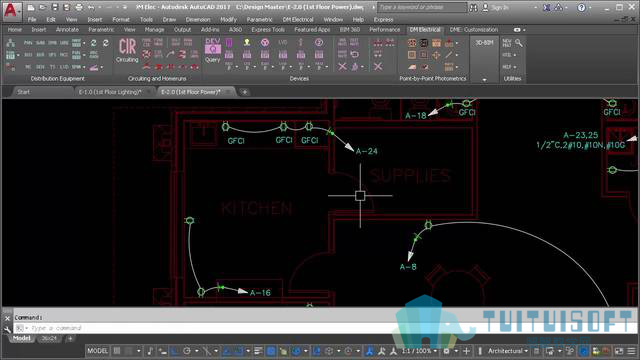Screen dimensions: 640x360
Task: Switch to the Express Tools ribbon tab
Action: 268,30
